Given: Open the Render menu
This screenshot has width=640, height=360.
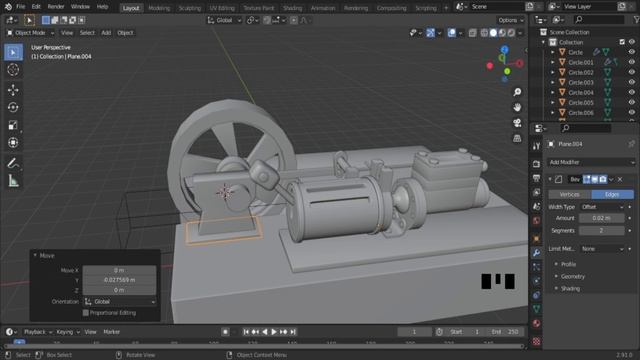Looking at the screenshot, I should point(56,7).
